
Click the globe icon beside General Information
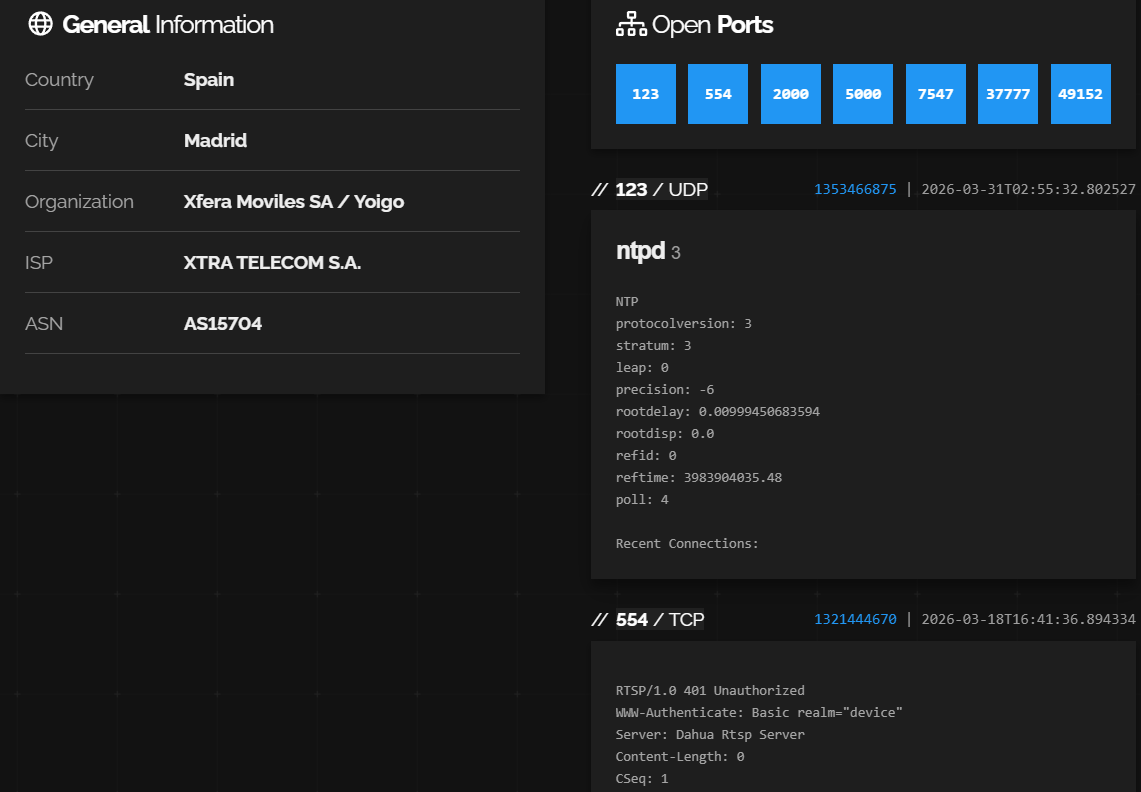40,25
